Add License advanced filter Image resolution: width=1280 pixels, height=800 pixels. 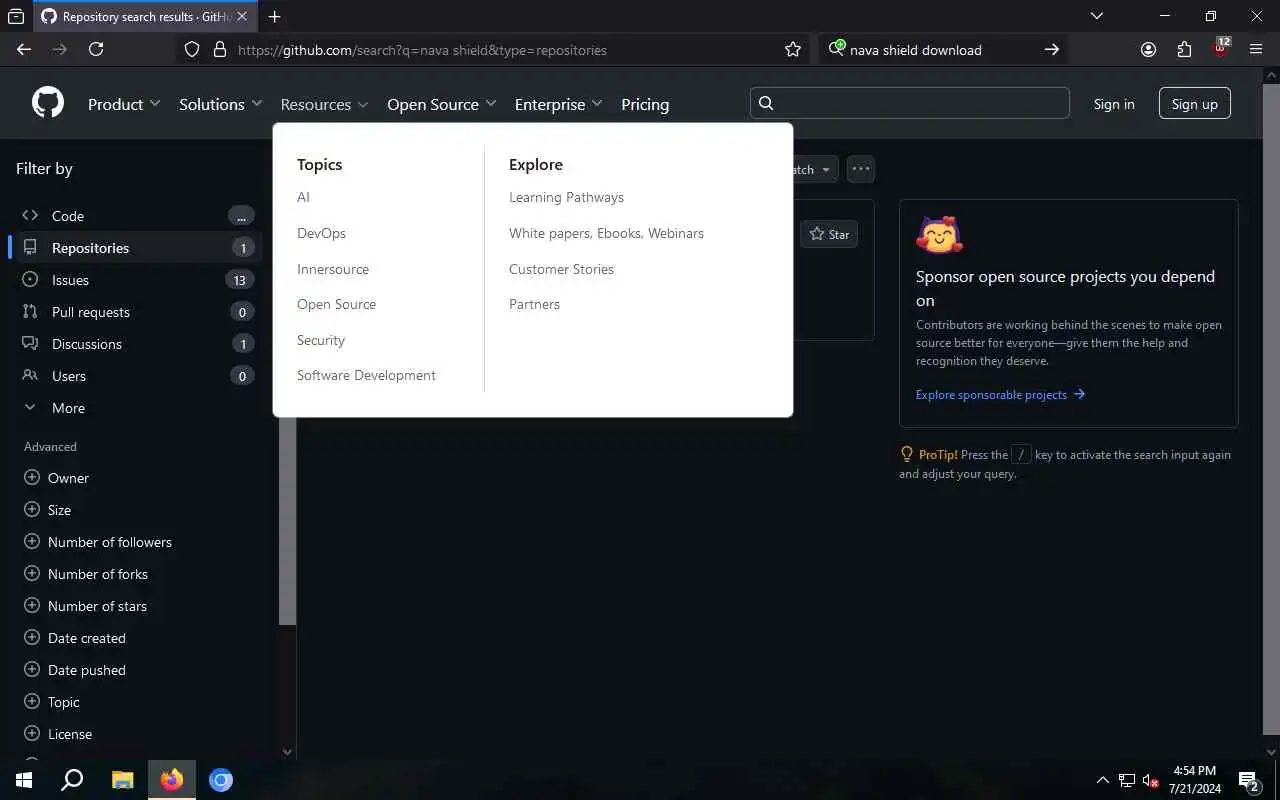[x=58, y=734]
